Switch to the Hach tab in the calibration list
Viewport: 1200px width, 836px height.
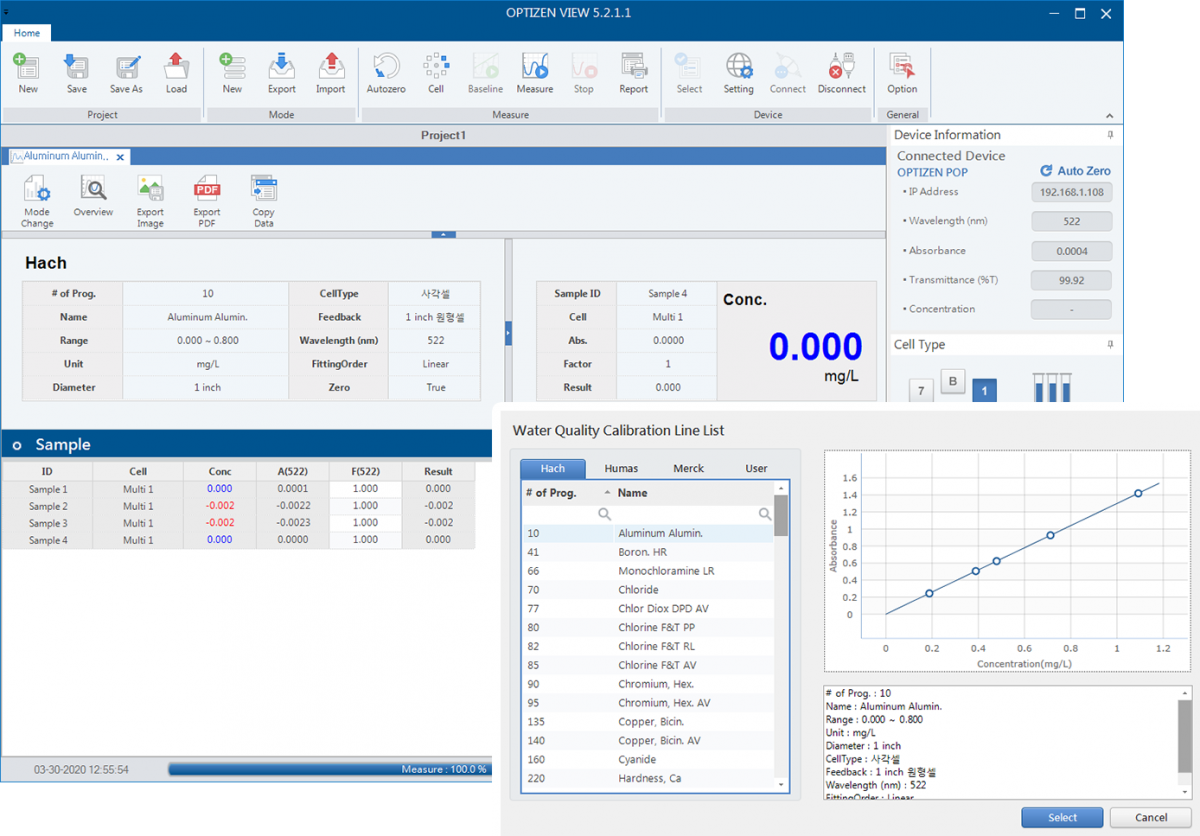coord(553,468)
